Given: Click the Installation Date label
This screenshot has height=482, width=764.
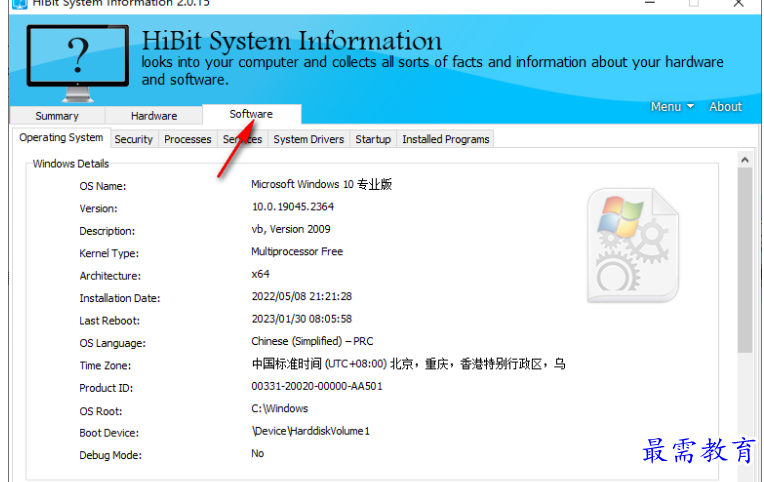Looking at the screenshot, I should tap(120, 298).
